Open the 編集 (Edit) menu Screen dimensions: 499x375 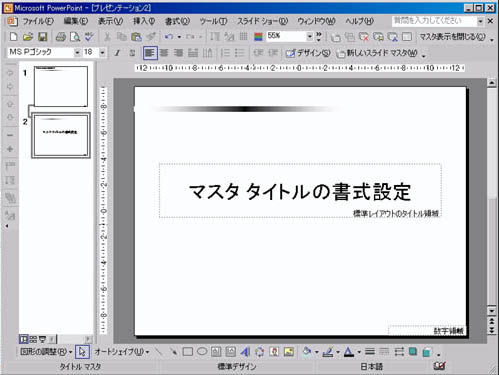[76, 21]
